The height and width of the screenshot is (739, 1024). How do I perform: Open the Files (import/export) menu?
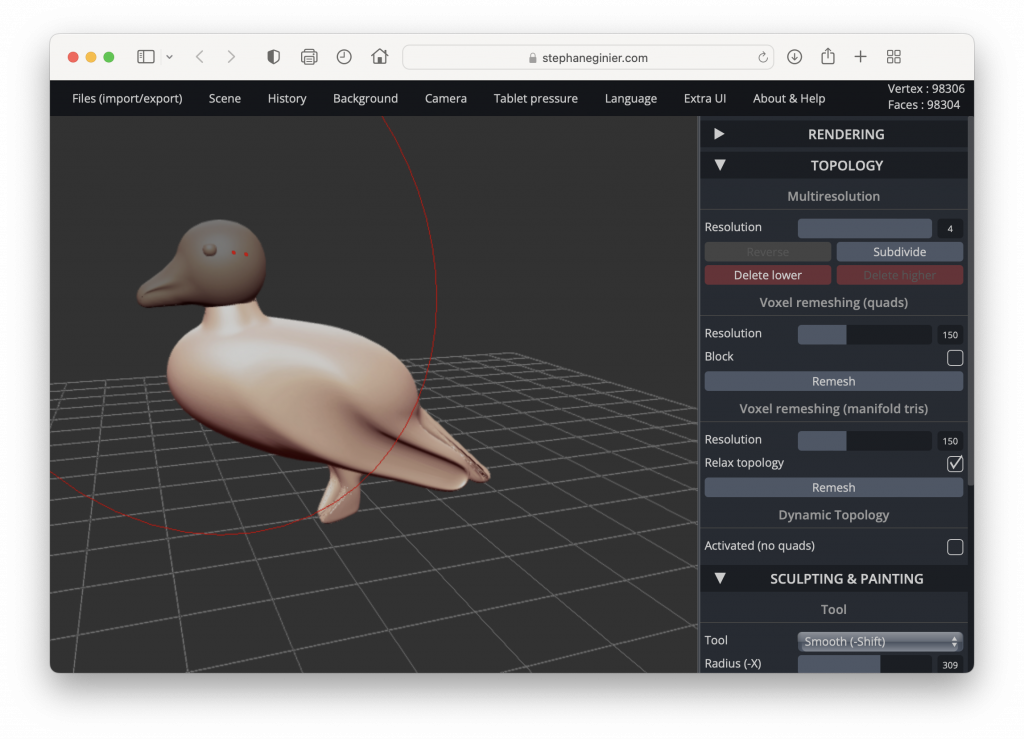(127, 99)
